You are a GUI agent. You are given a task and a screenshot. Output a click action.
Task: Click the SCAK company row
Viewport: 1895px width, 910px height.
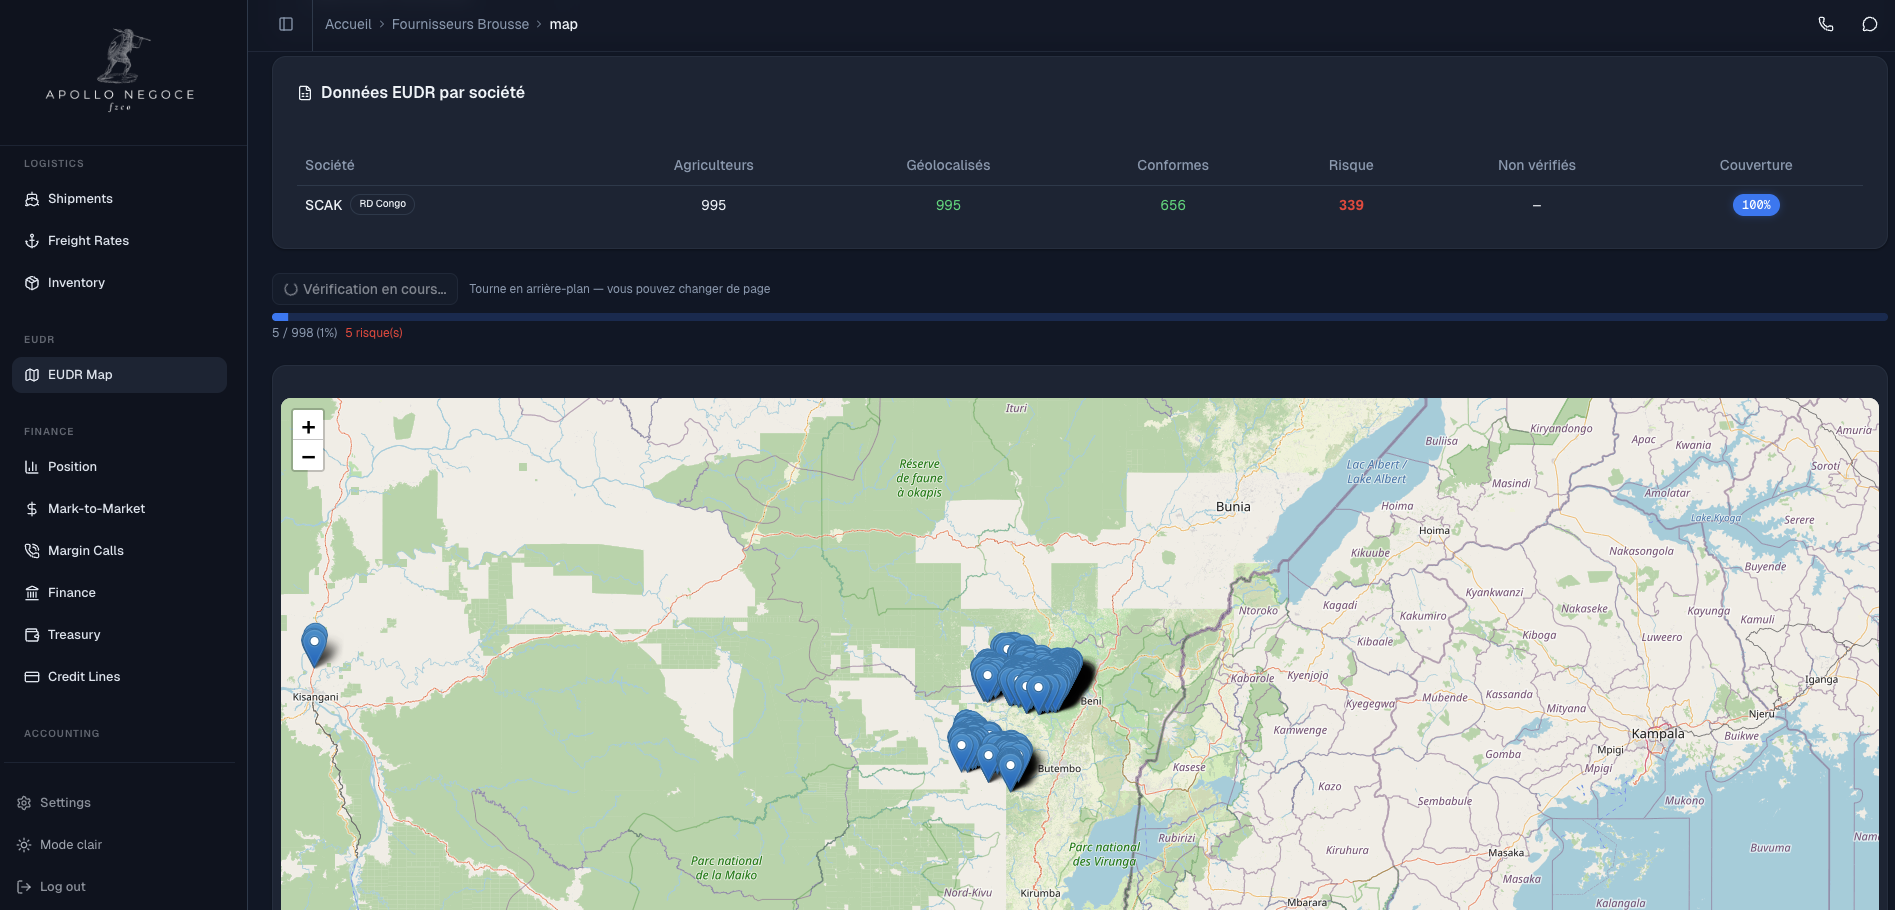point(323,205)
